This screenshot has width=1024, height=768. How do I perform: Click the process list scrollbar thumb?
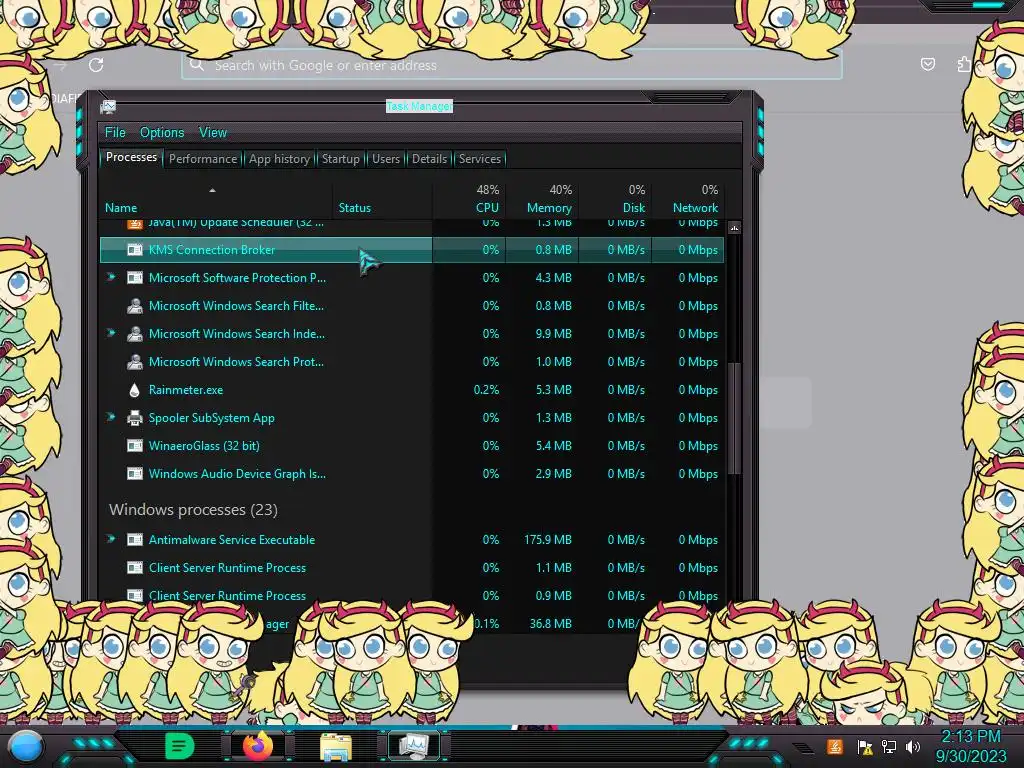click(x=734, y=418)
